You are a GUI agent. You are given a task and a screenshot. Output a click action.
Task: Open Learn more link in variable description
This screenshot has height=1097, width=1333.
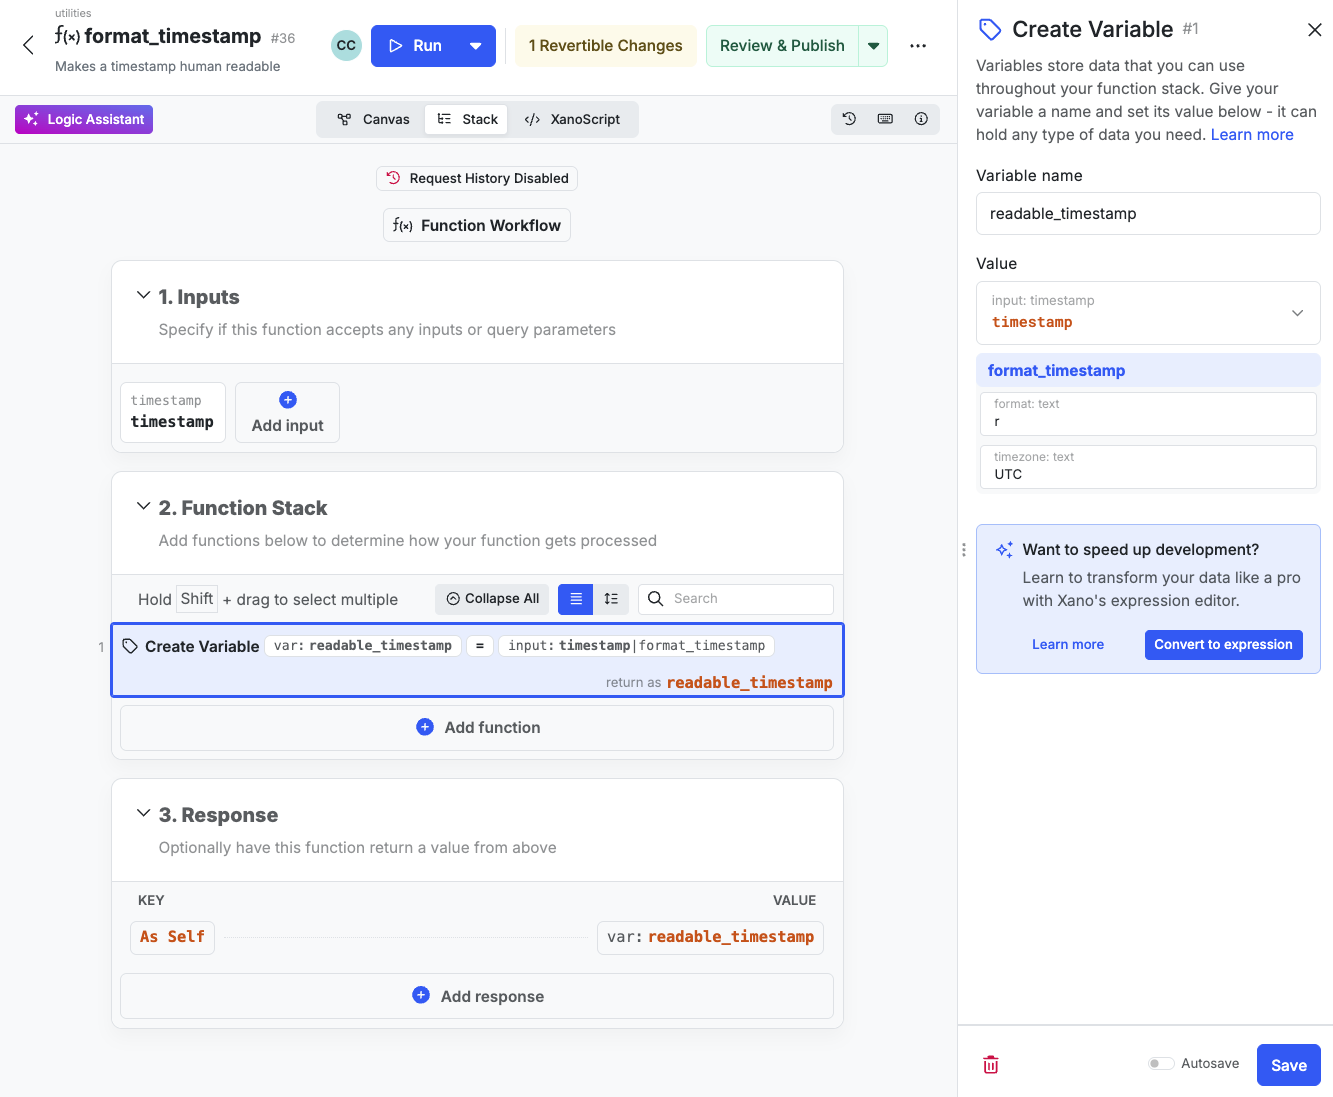pos(1252,135)
